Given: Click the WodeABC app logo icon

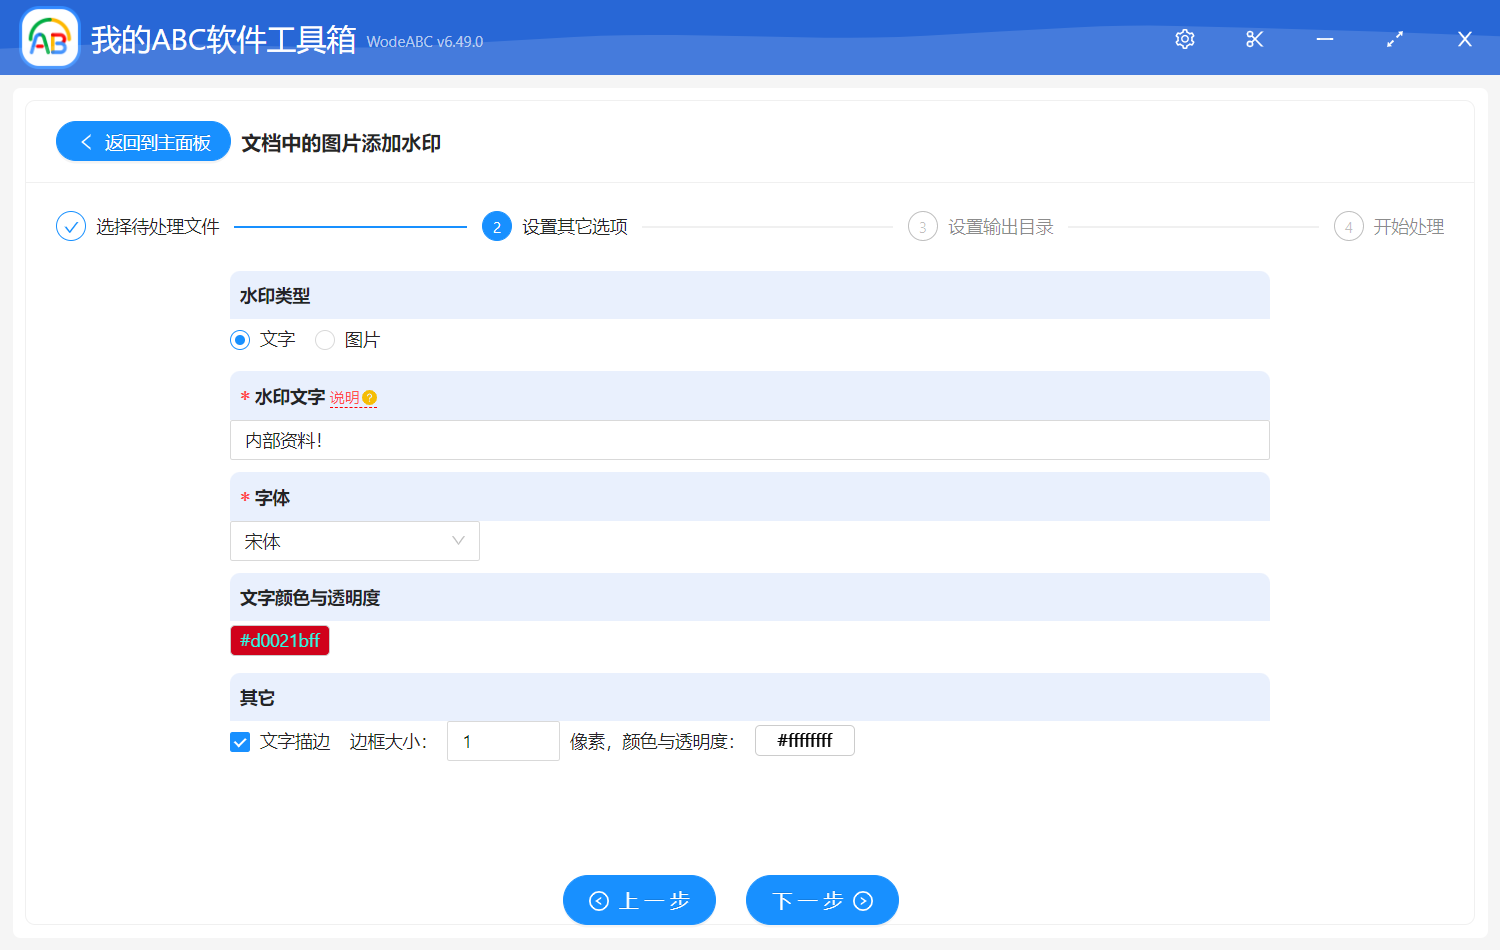Looking at the screenshot, I should click(50, 39).
